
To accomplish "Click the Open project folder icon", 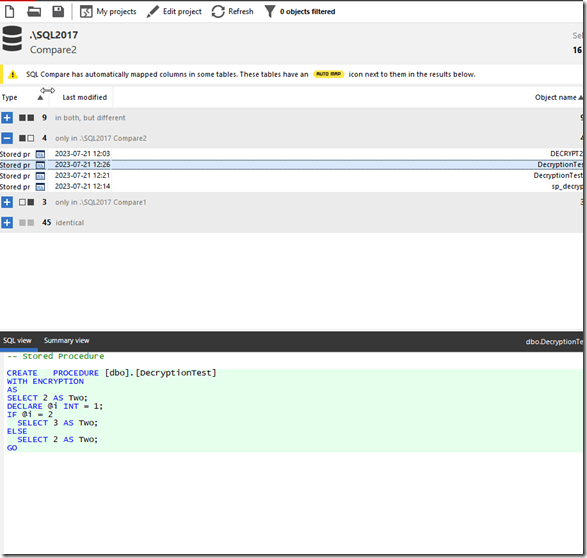I will [34, 12].
